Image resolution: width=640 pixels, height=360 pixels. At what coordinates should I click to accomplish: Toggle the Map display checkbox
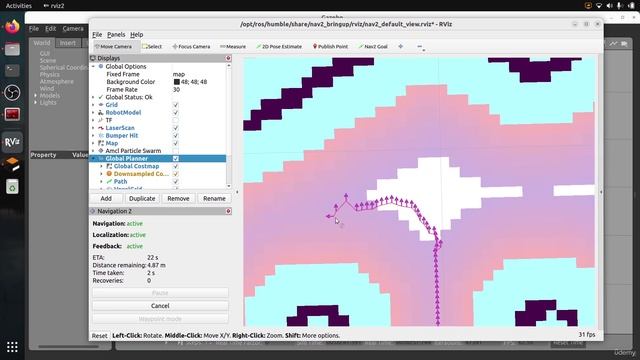point(176,143)
